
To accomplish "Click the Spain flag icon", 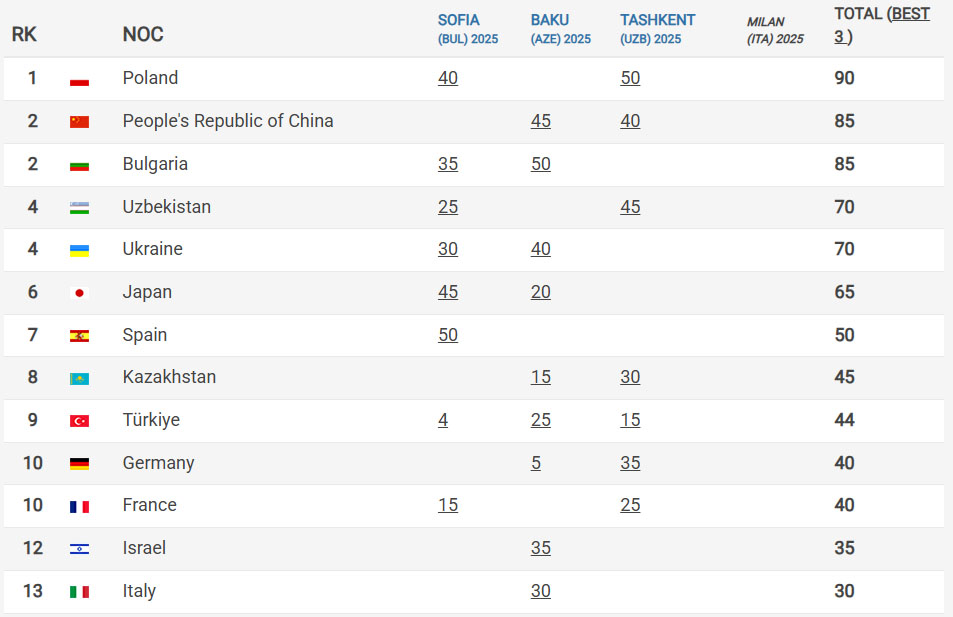I will 79,336.
